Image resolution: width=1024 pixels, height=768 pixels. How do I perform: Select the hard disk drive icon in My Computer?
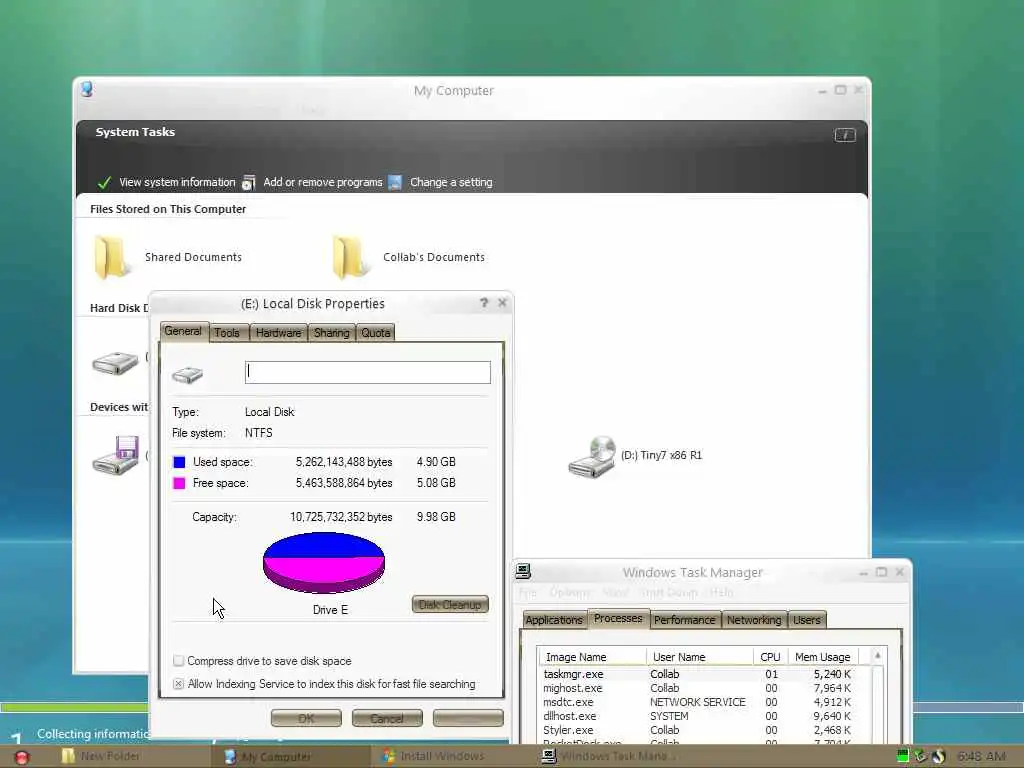pos(115,363)
